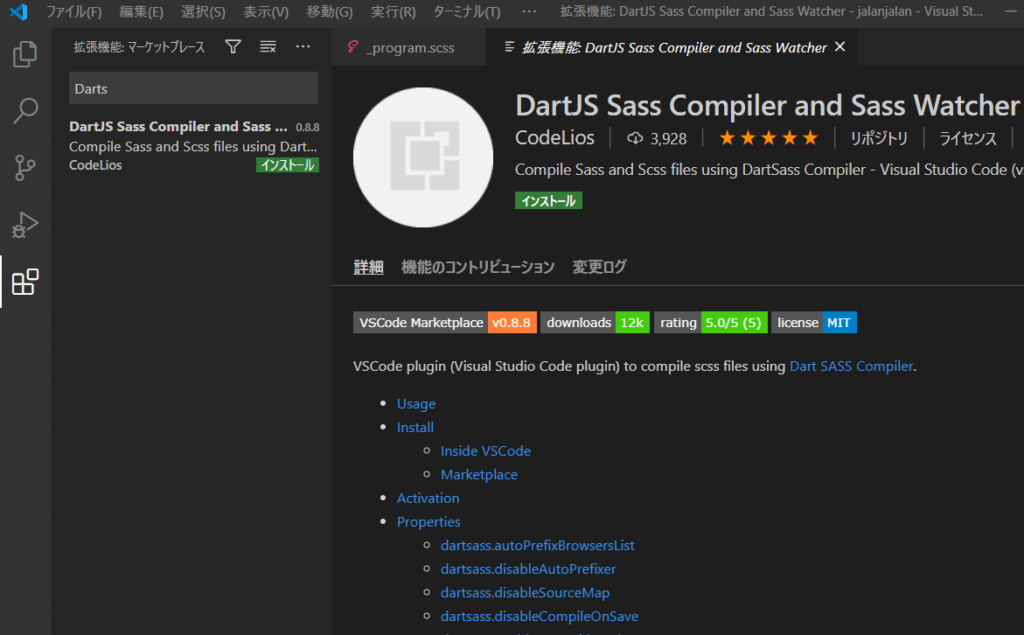The width and height of the screenshot is (1024, 635).
Task: Click the Darts search input field
Action: 193,88
